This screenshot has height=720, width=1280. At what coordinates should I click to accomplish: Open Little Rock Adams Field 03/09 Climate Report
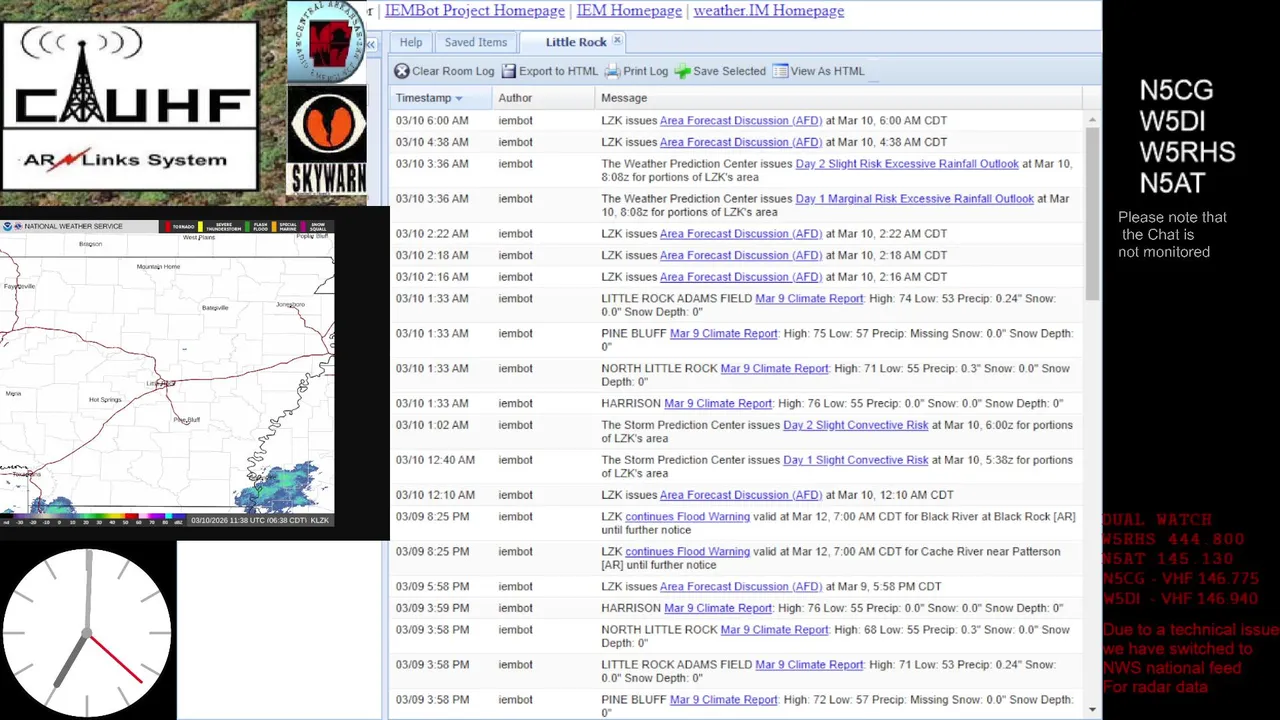click(809, 665)
